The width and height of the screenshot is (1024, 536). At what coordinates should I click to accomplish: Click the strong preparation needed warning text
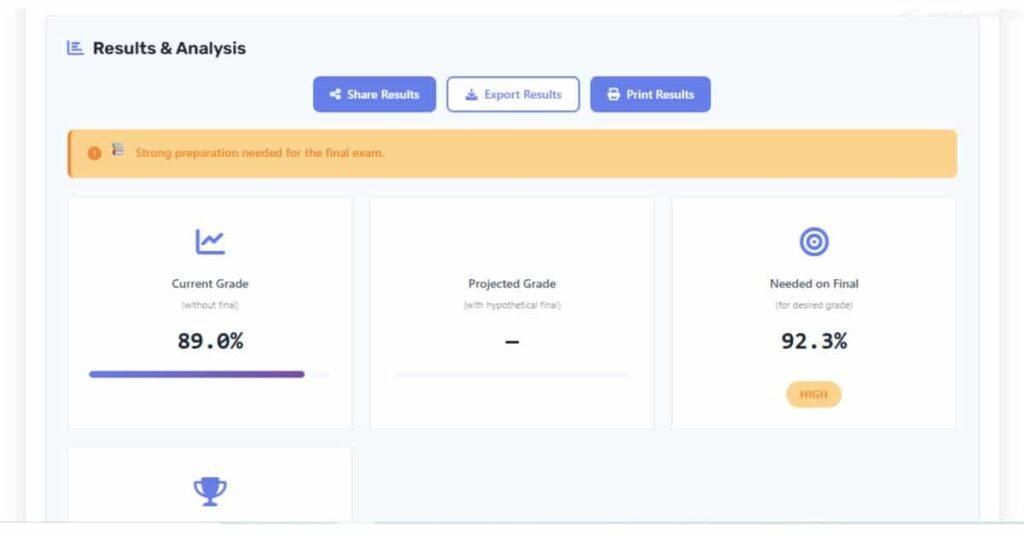(x=260, y=153)
